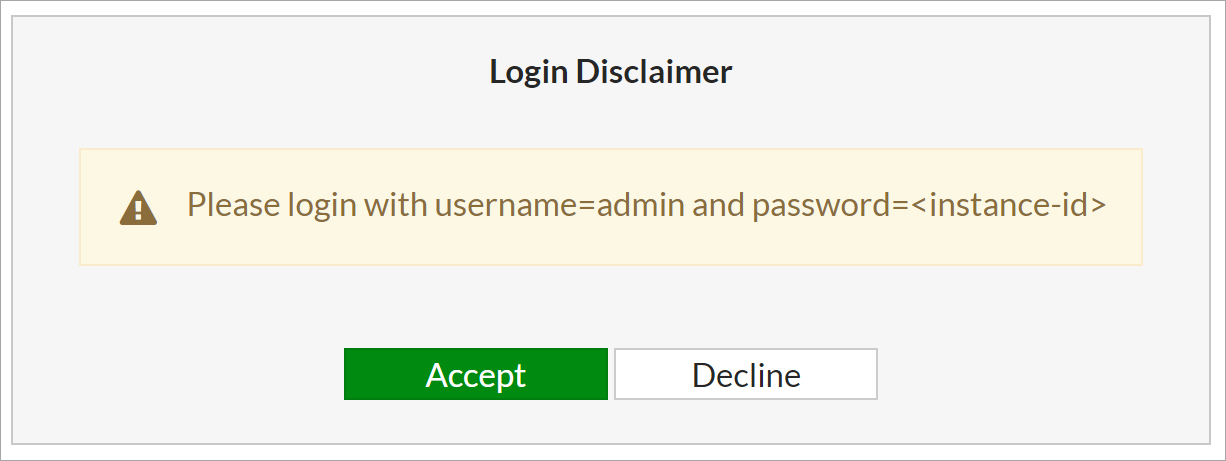Click the "Disclaimer" word in the title
Screen dimensions: 1226x461
coord(655,71)
